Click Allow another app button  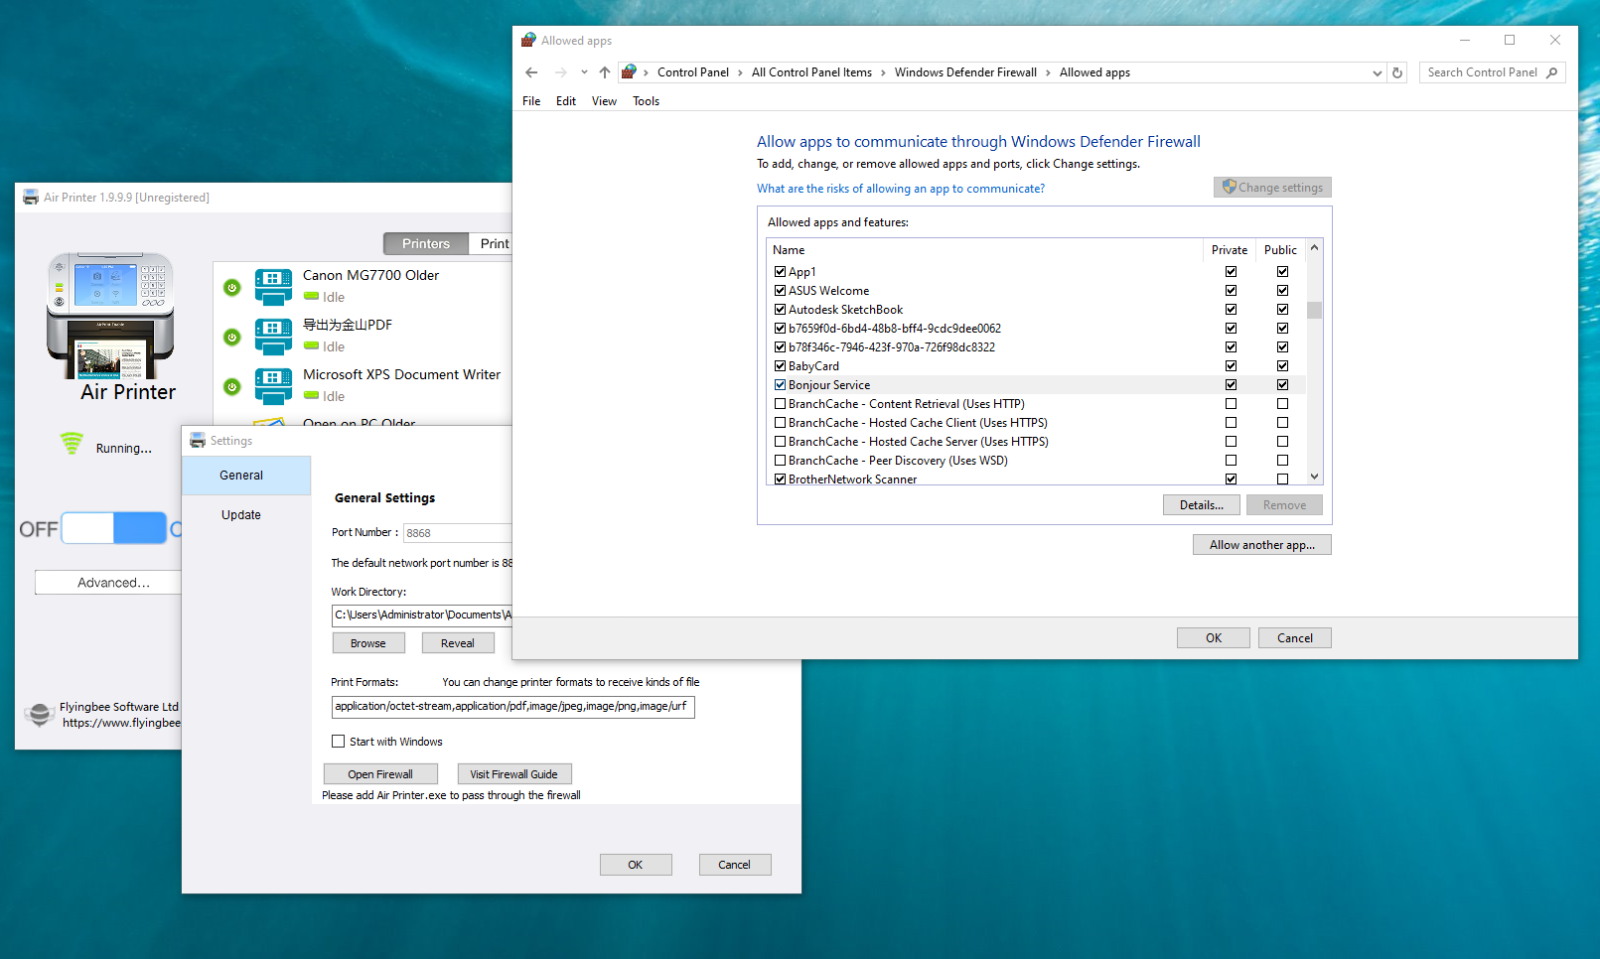(1262, 544)
